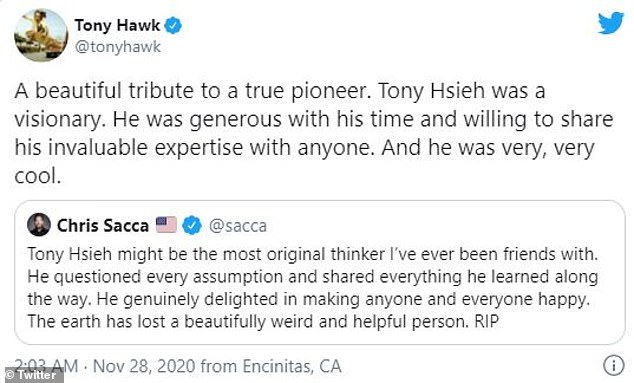The image size is (634, 383).
Task: Click Tony Hawk's verified badge
Action: [x=173, y=25]
